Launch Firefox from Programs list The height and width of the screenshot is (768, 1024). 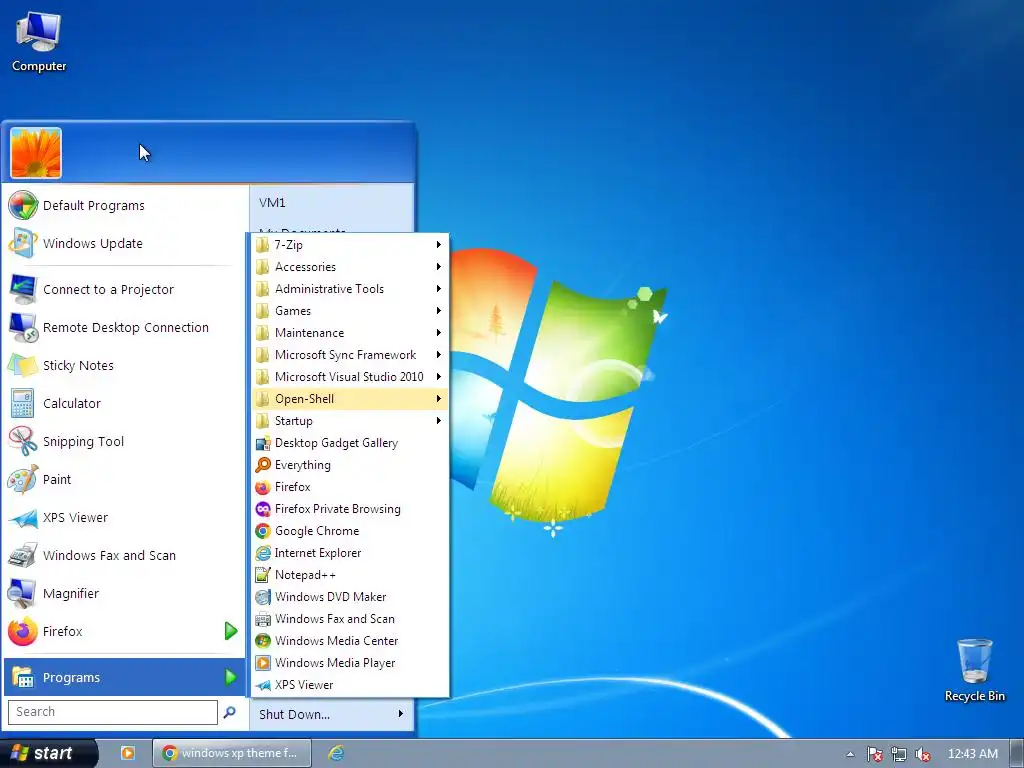click(x=350, y=487)
